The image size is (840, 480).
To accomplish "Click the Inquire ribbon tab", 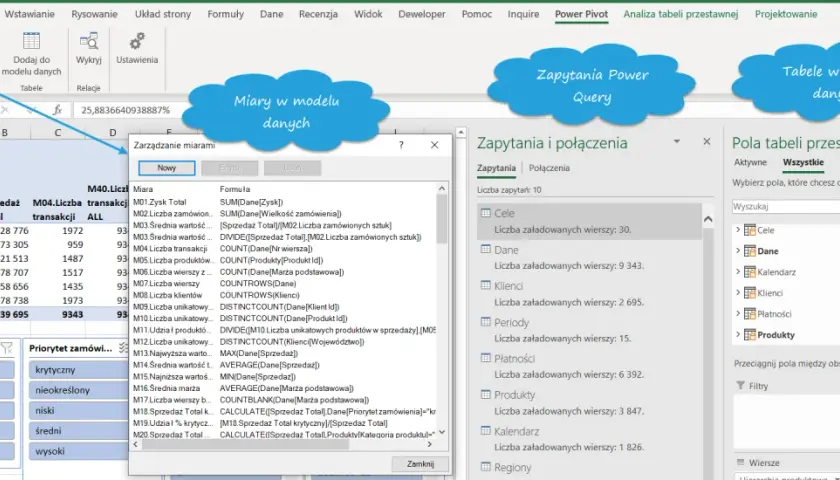I will pyautogui.click(x=523, y=14).
